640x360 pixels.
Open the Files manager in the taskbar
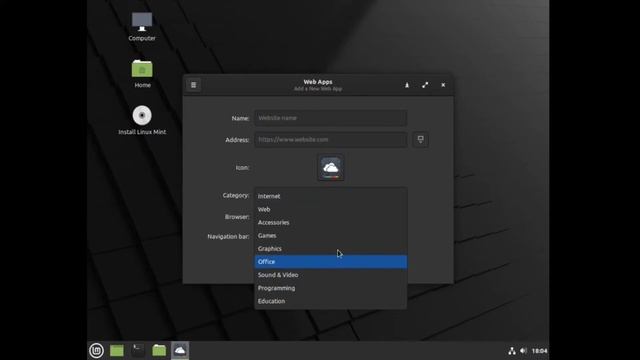(159, 350)
